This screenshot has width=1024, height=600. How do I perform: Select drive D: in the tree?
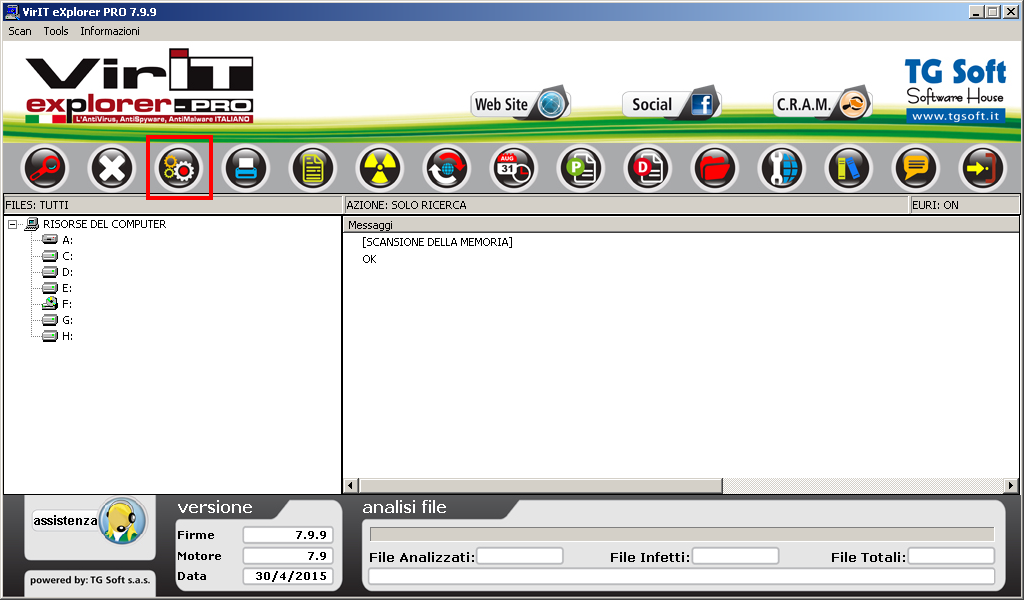click(x=67, y=272)
